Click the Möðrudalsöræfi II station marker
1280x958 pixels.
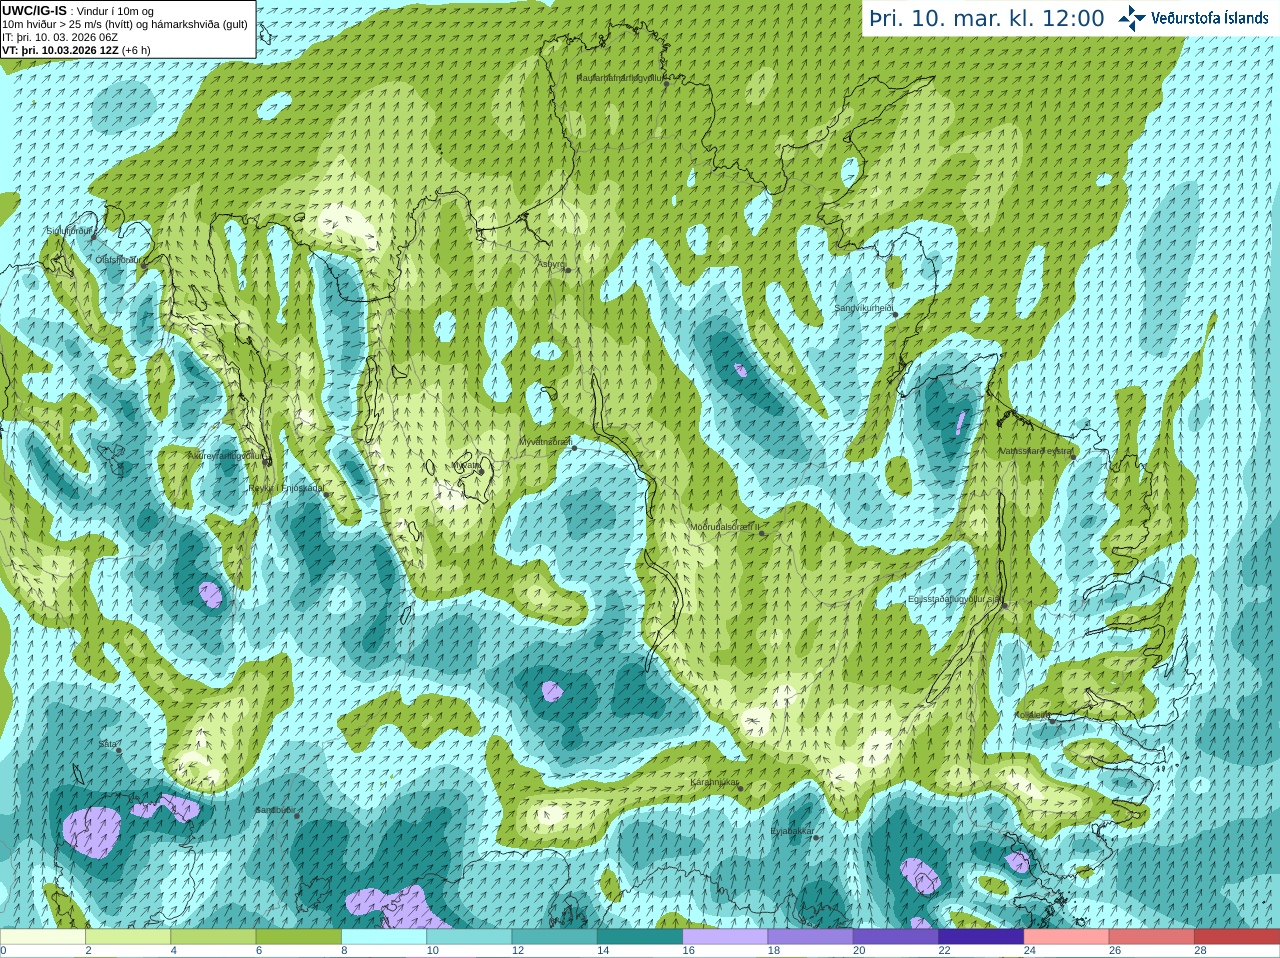[x=762, y=533]
